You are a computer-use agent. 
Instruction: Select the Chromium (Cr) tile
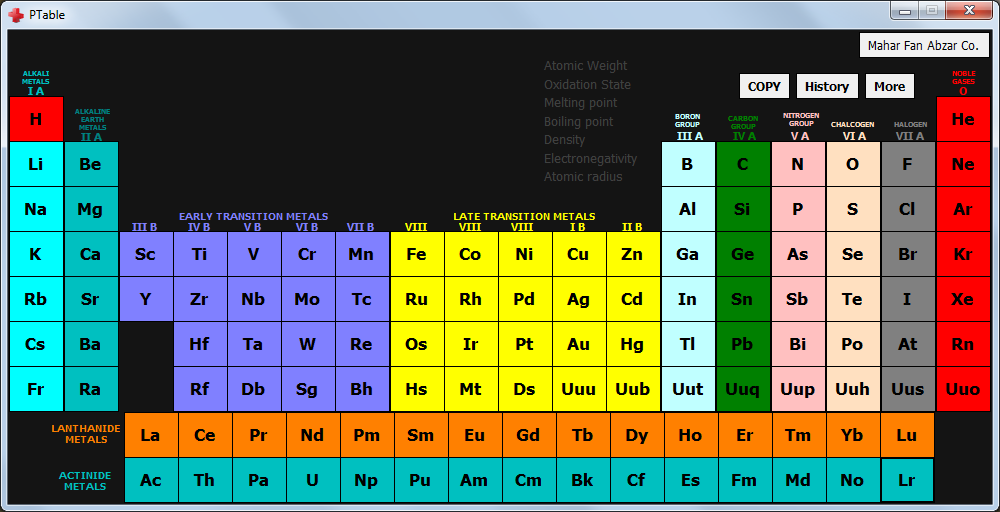point(307,254)
